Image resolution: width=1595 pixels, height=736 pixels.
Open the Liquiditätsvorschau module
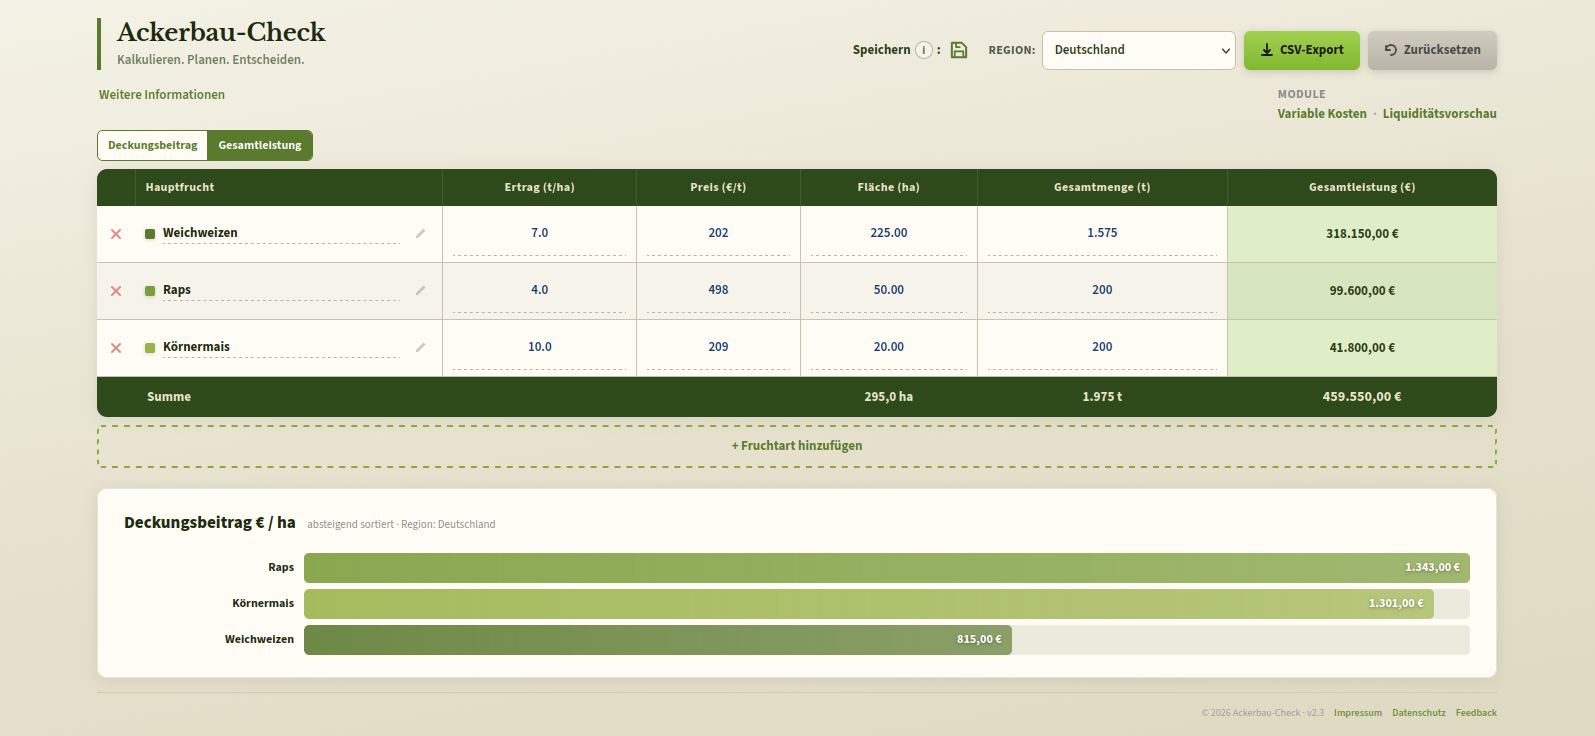pyautogui.click(x=1439, y=114)
